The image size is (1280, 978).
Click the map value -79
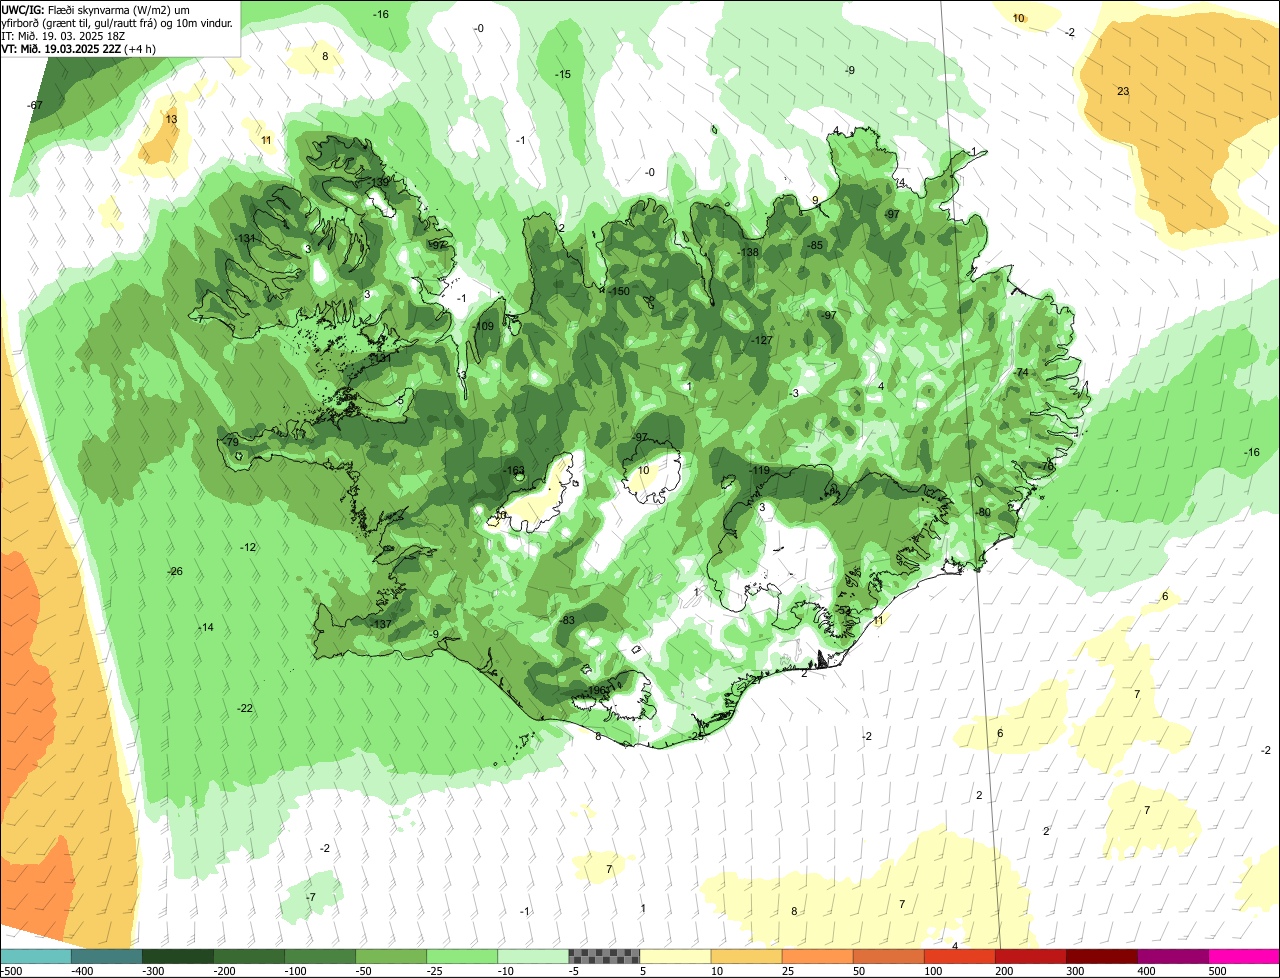point(231,442)
